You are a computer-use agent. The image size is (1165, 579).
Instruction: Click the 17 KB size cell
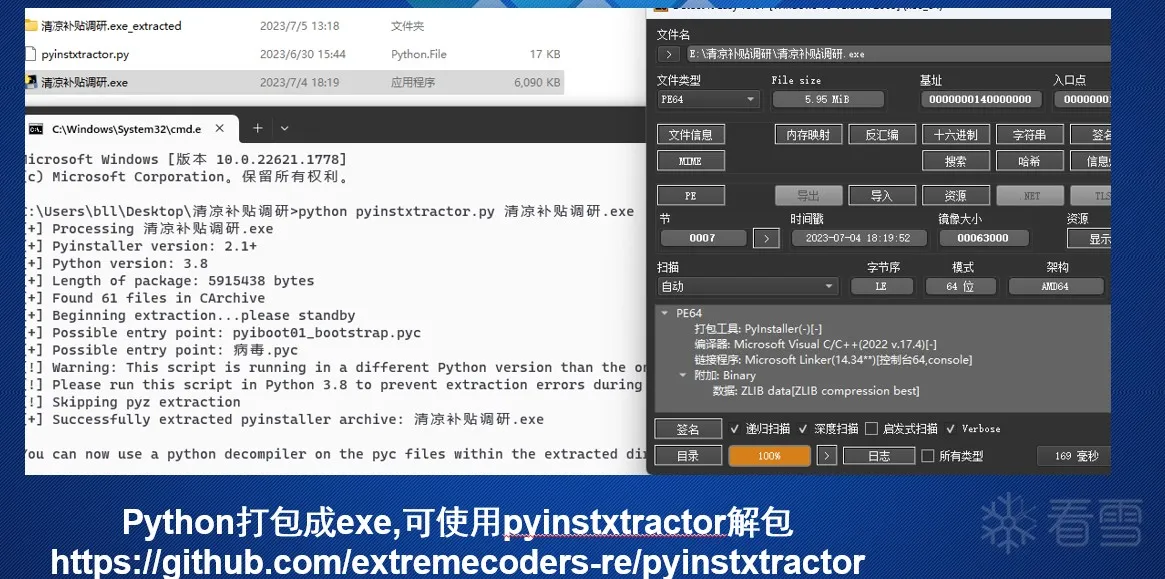coord(545,54)
